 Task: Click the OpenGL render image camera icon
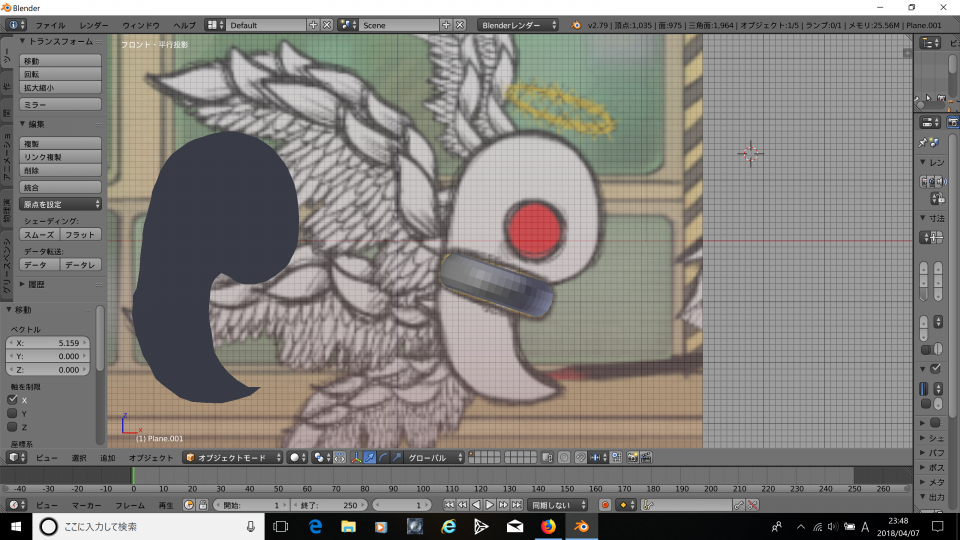[632, 457]
